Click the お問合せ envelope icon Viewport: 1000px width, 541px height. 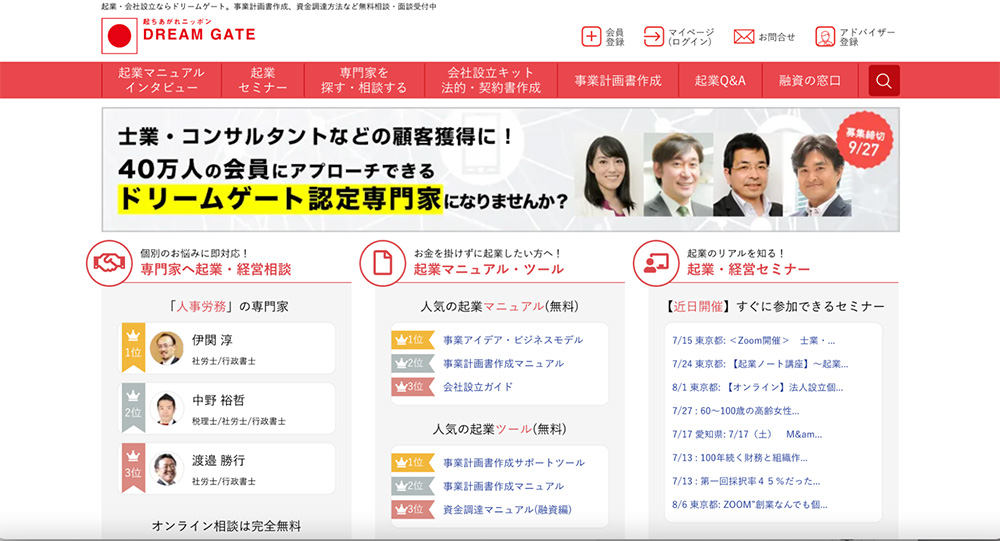click(744, 36)
